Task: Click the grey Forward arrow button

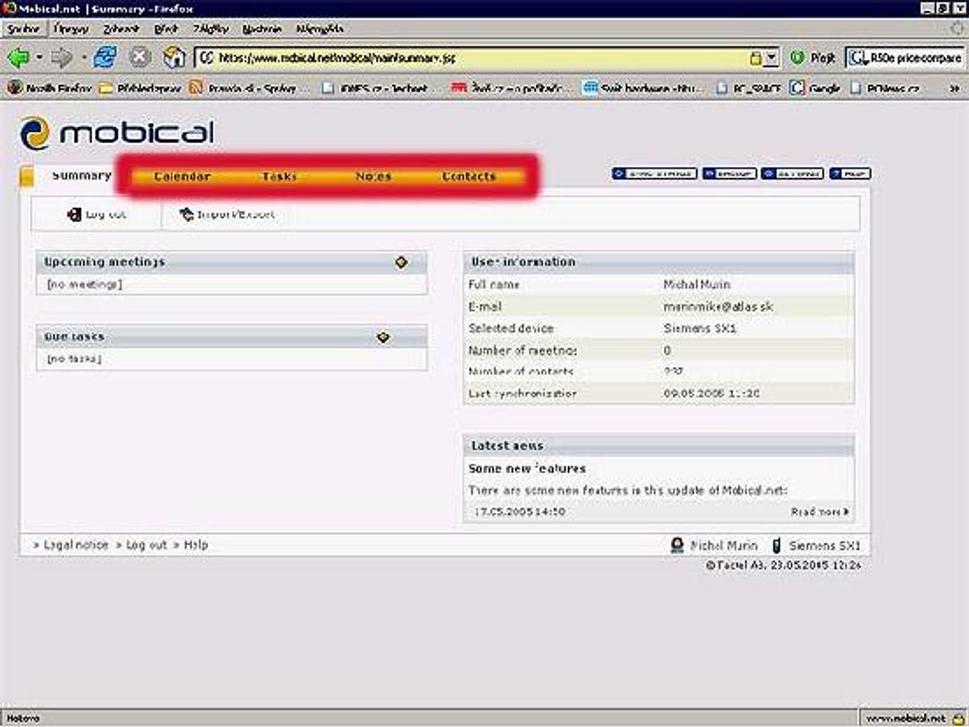Action: (x=61, y=58)
